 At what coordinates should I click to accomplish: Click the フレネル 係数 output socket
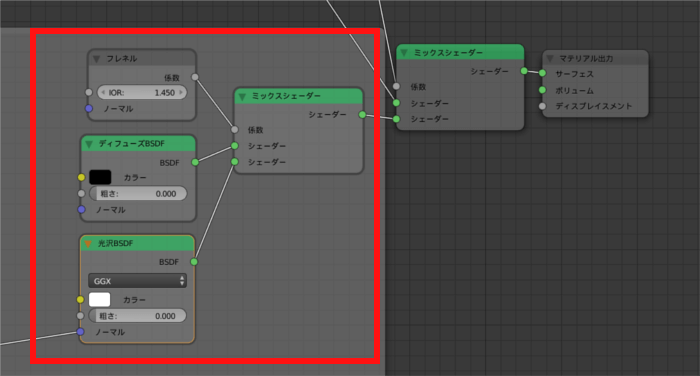coord(195,77)
